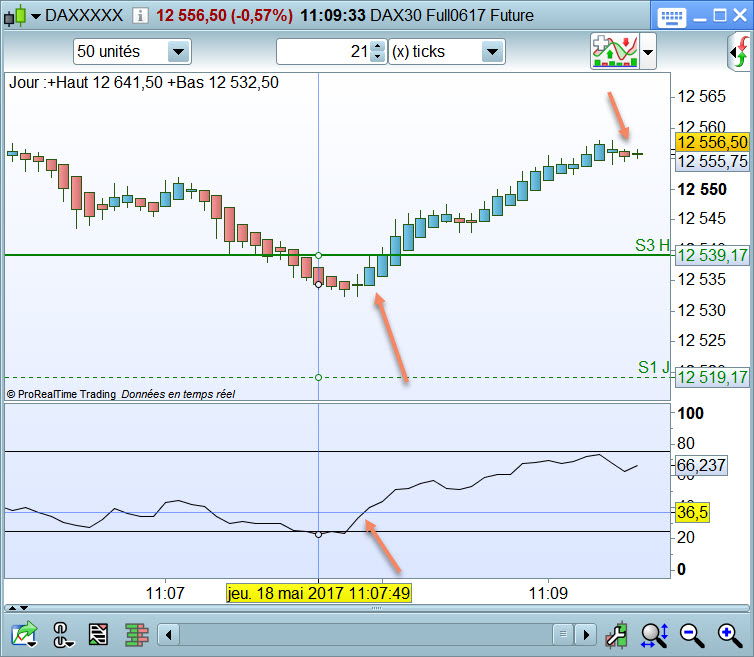The width and height of the screenshot is (754, 657).
Task: Click the add indicator chart icon
Action: tap(615, 51)
